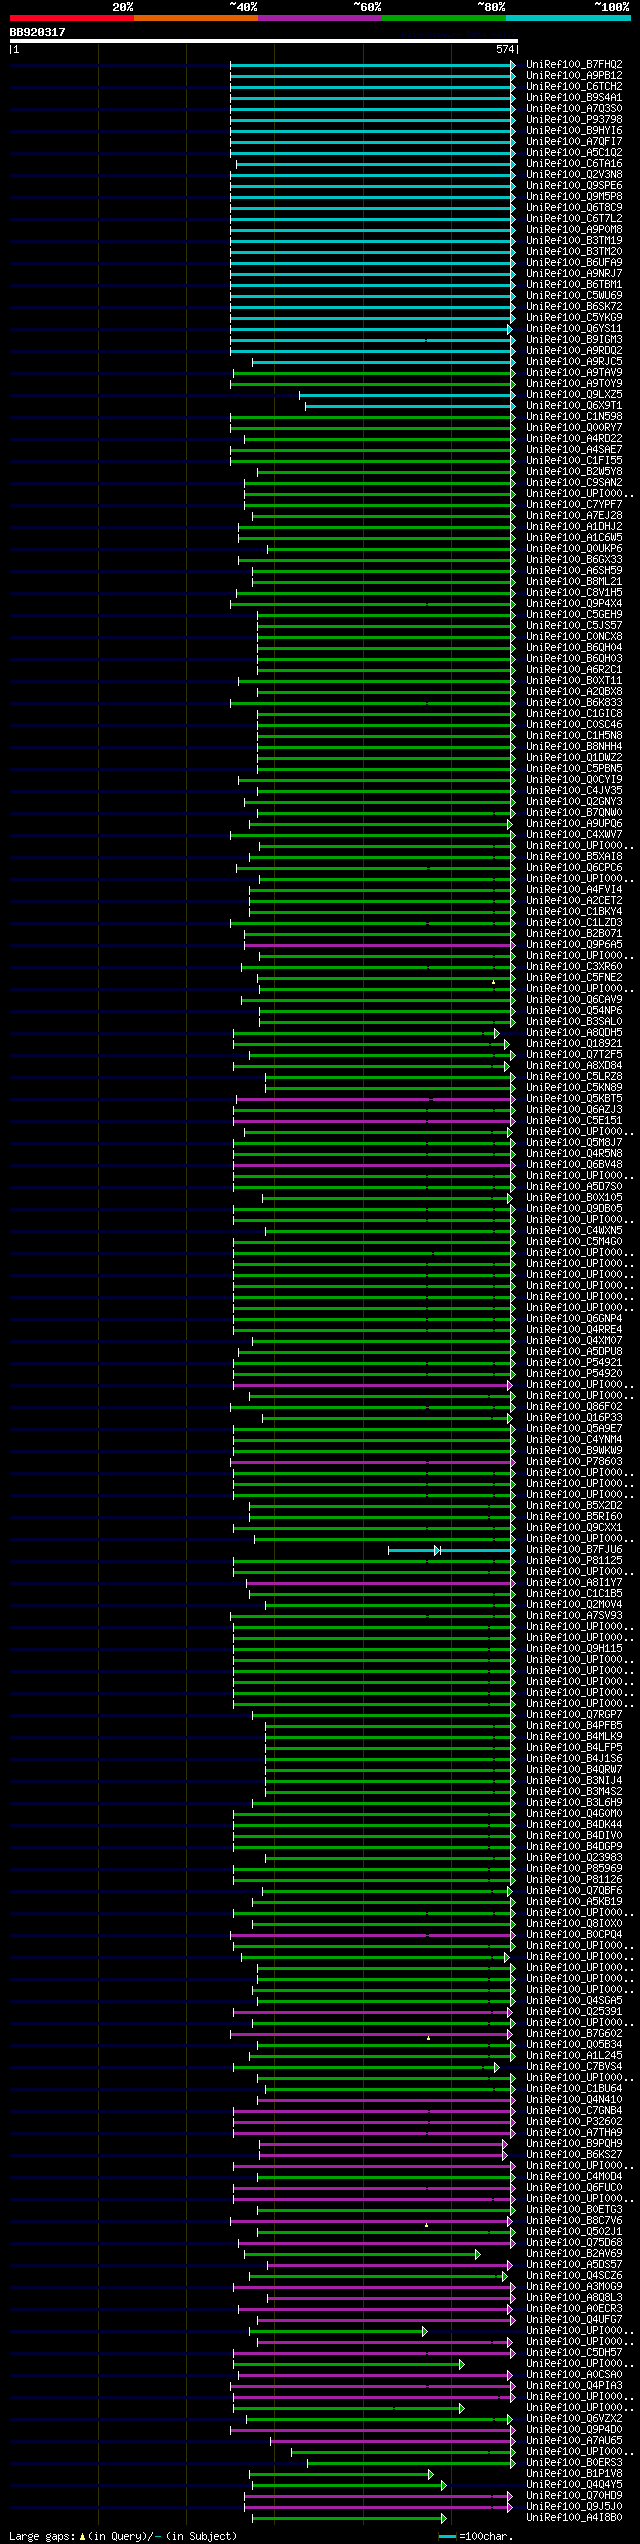Select the UniRef100_Q16P33 label
Image resolution: width=640 pixels, height=2544 pixels.
click(574, 1417)
